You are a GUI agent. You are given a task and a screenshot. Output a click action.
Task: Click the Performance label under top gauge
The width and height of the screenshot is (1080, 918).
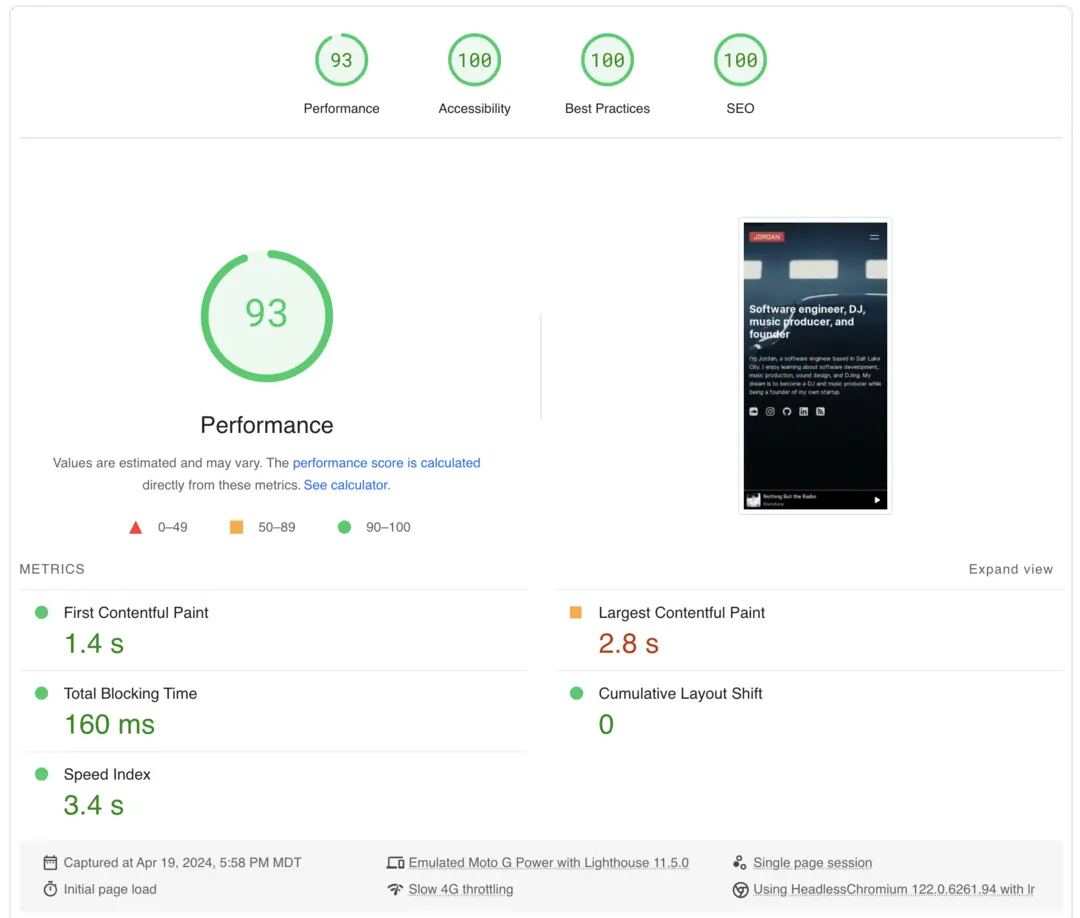pos(341,108)
